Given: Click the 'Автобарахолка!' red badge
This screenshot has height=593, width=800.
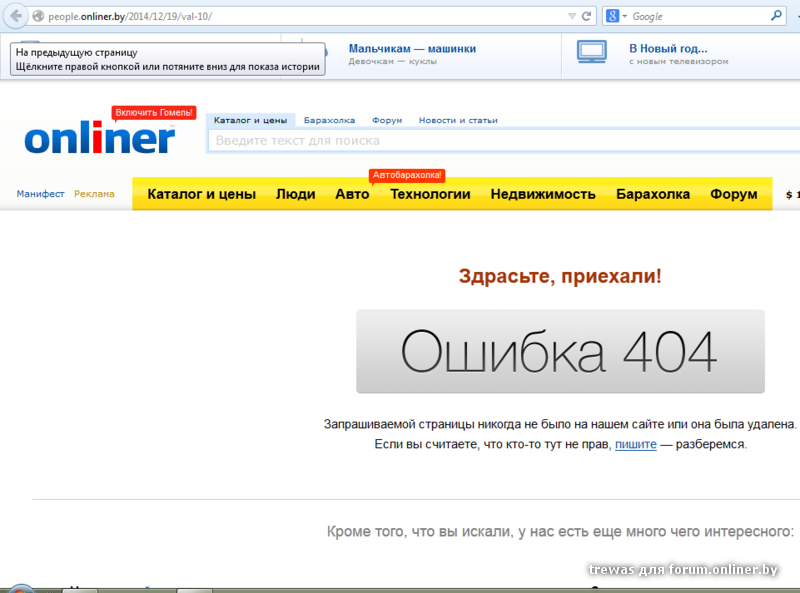Looking at the screenshot, I should tap(407, 175).
